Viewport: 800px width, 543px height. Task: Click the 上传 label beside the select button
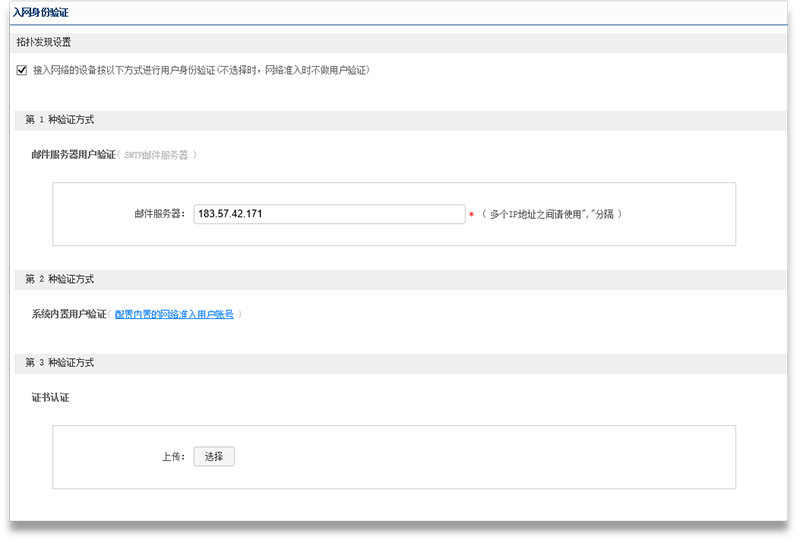pyautogui.click(x=173, y=457)
